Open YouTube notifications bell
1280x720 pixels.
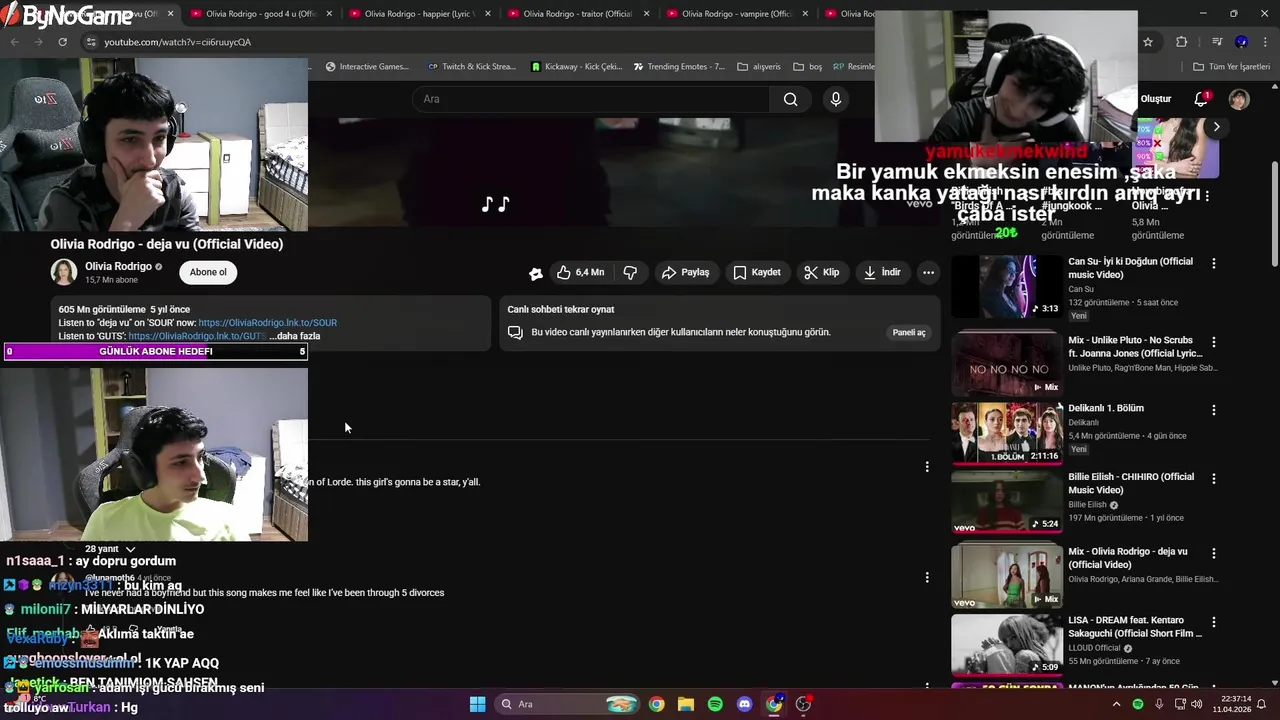(1202, 99)
